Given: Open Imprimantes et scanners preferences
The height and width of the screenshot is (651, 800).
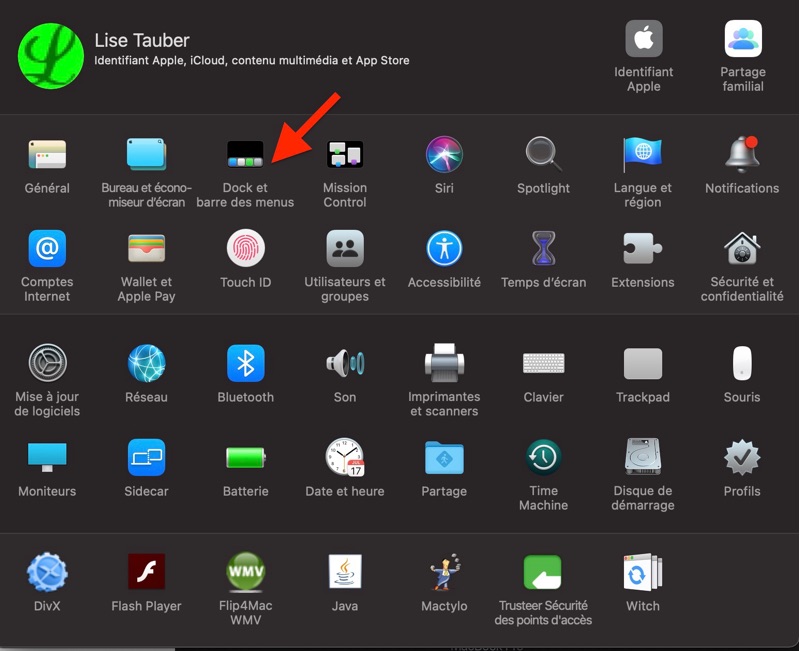Looking at the screenshot, I should [x=444, y=363].
